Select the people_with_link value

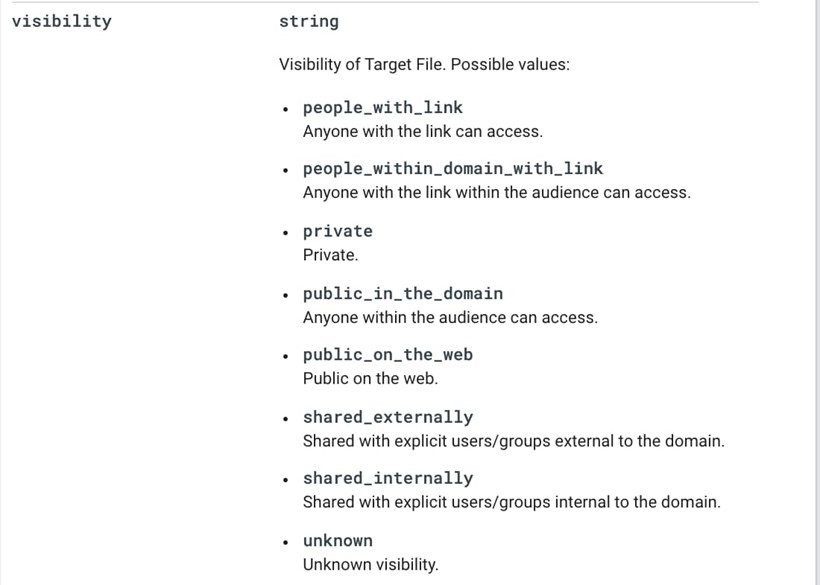[x=383, y=108]
